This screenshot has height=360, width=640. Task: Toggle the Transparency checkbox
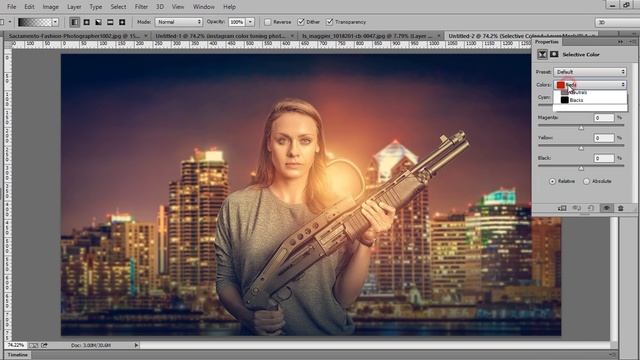(x=330, y=22)
